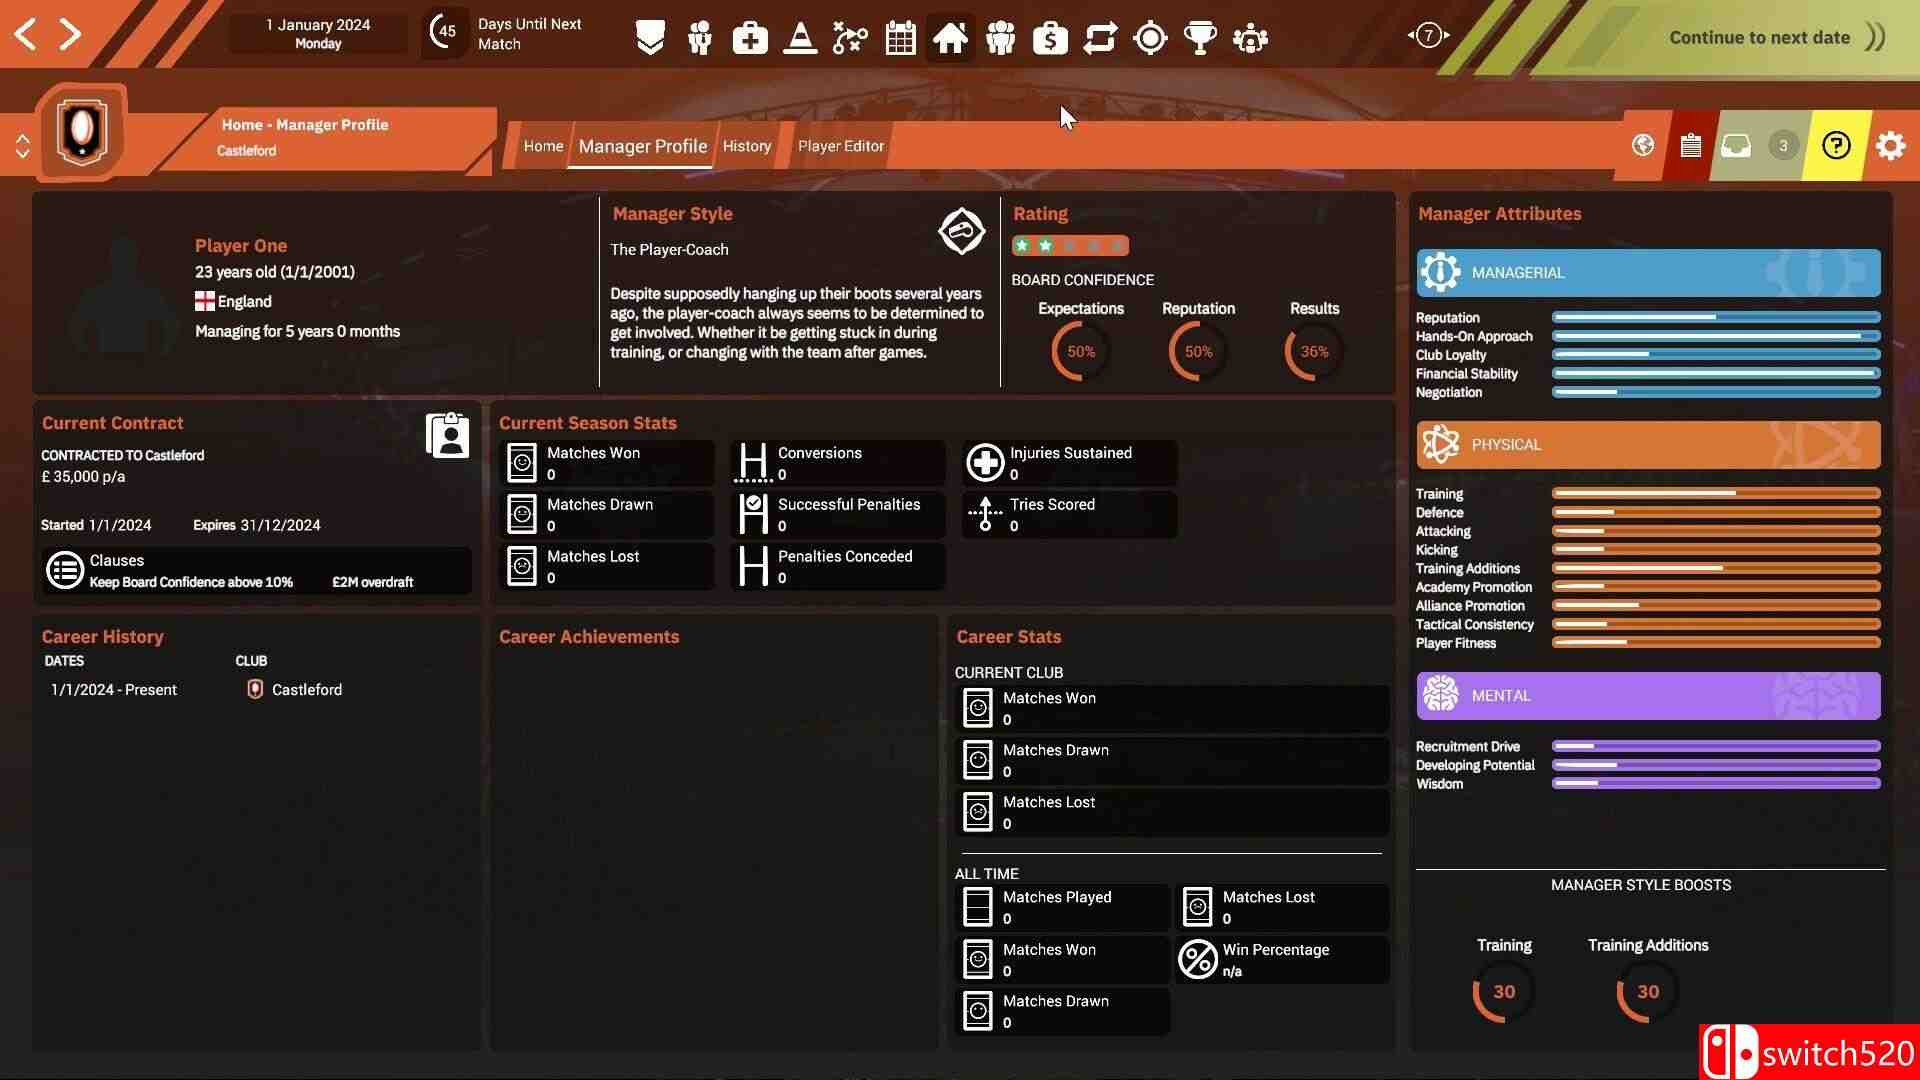Open the inbox tray icon

point(1736,146)
